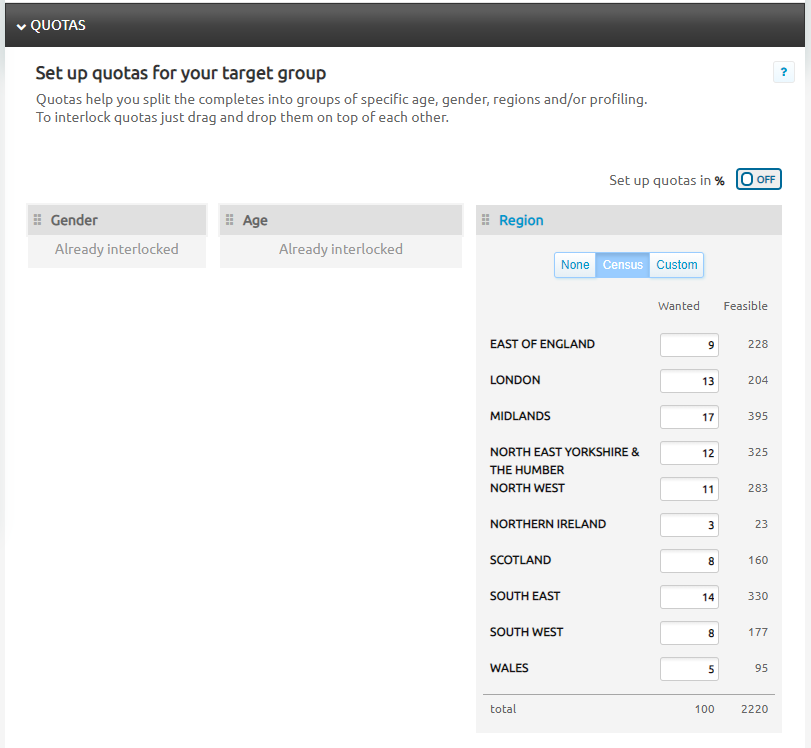Screen dimensions: 811x748
Task: Click the North West wanted field
Action: (689, 489)
